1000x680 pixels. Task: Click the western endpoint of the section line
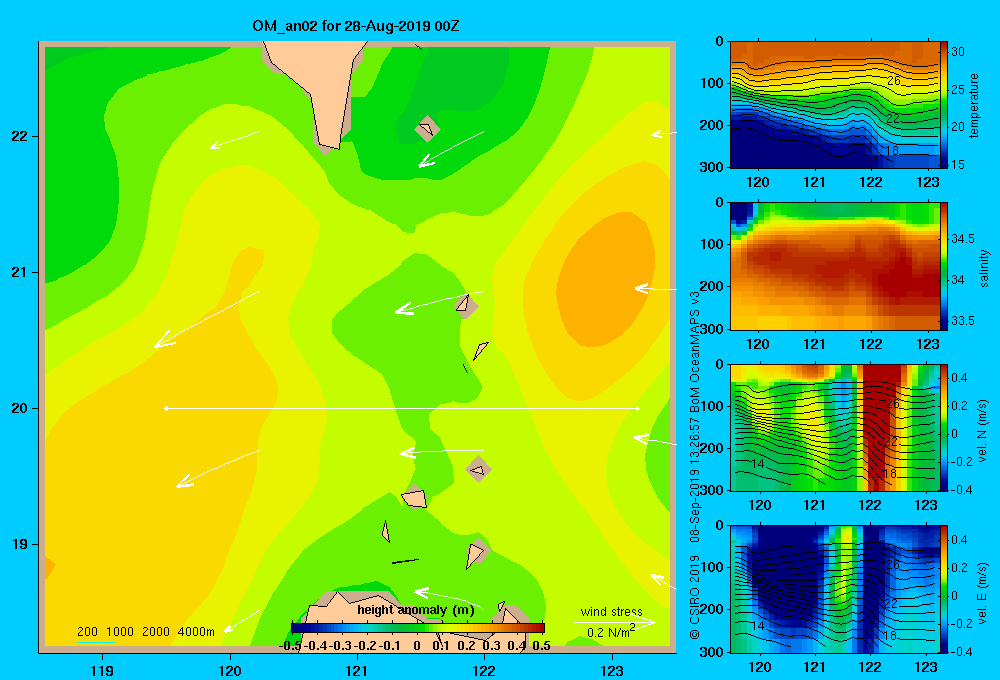pyautogui.click(x=166, y=408)
